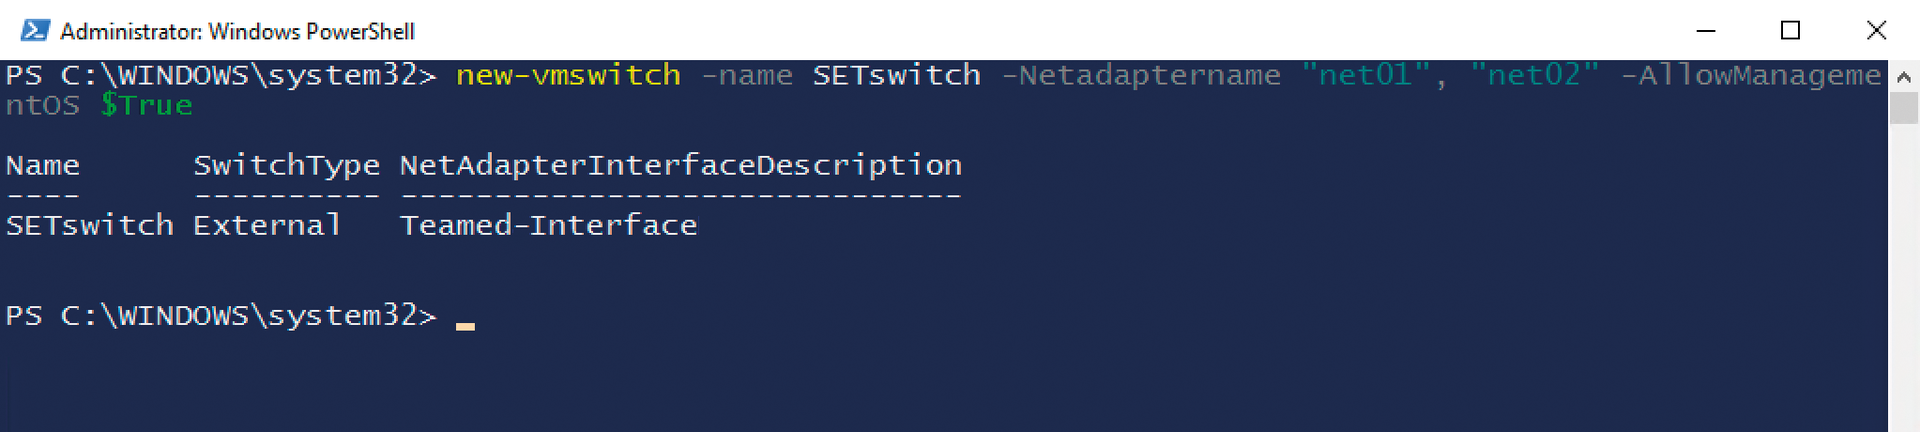Click the scrollbar up arrow
The image size is (1920, 432).
point(1904,76)
